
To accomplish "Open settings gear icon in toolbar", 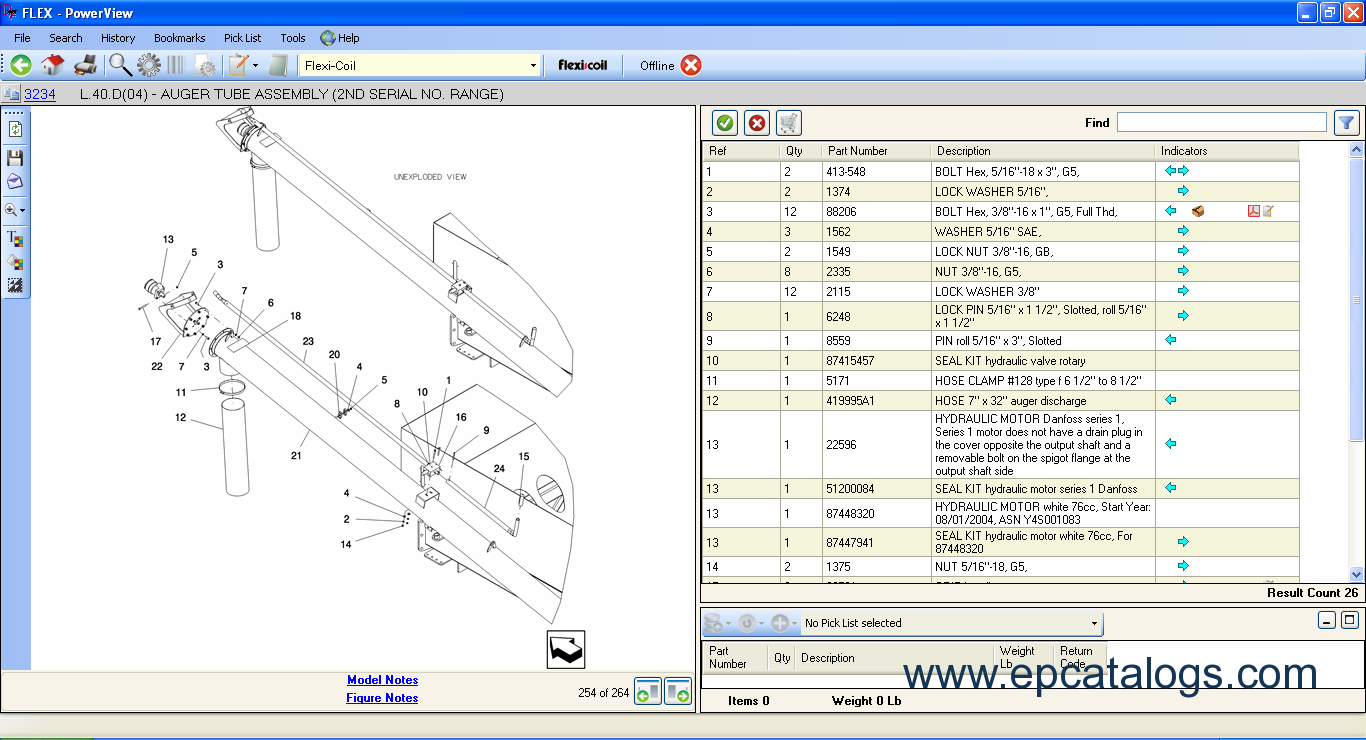I will click(149, 65).
